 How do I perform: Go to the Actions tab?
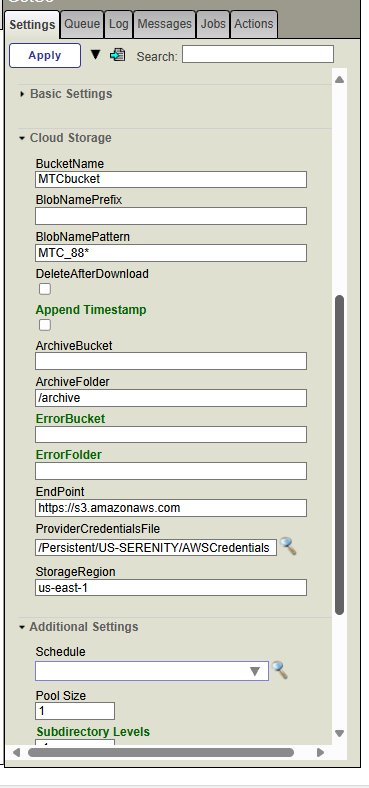(x=254, y=24)
